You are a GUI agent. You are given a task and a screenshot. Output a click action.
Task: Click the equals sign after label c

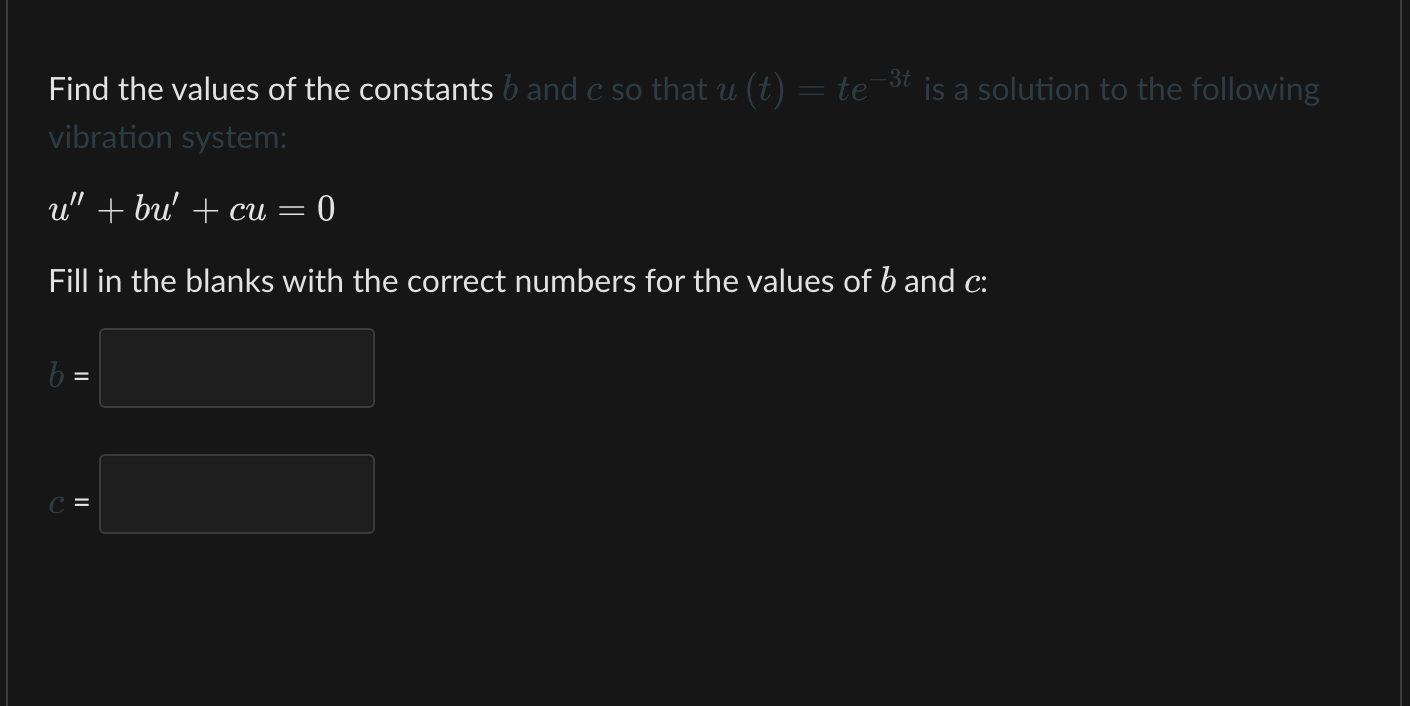pos(82,504)
